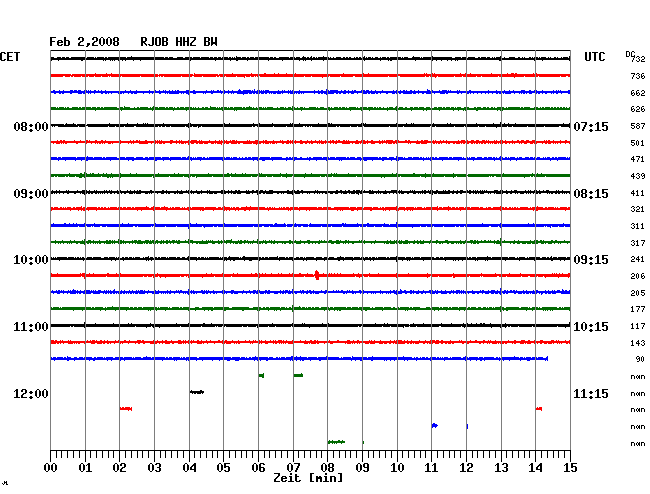
Task: Click the date label 'Feb 2,2008'
Action: [84, 42]
